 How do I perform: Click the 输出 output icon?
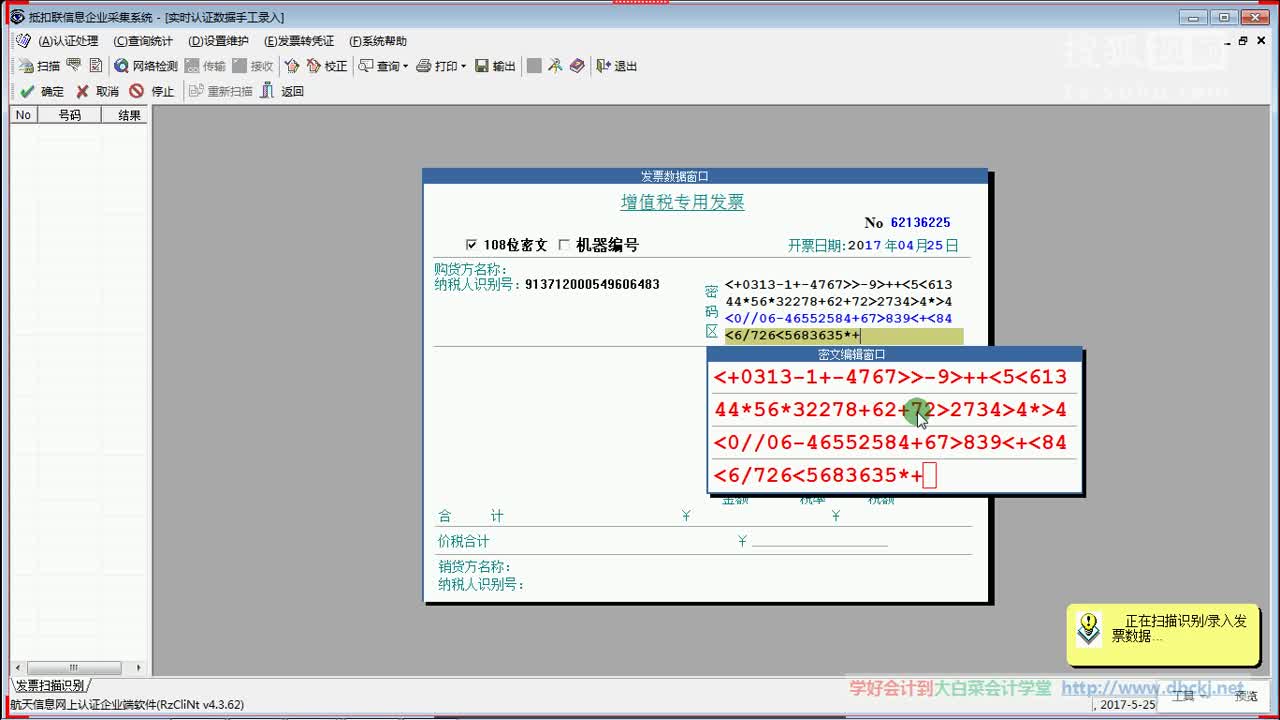(x=494, y=66)
